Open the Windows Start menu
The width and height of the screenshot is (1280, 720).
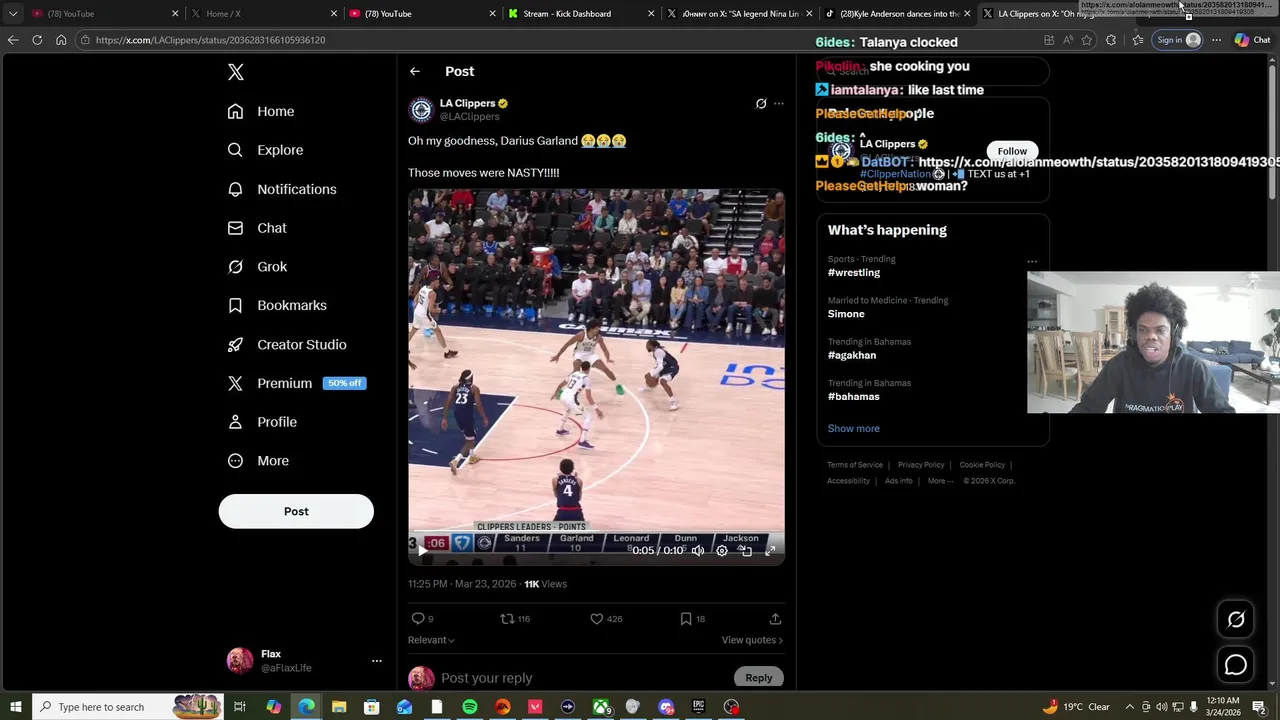pyautogui.click(x=16, y=707)
